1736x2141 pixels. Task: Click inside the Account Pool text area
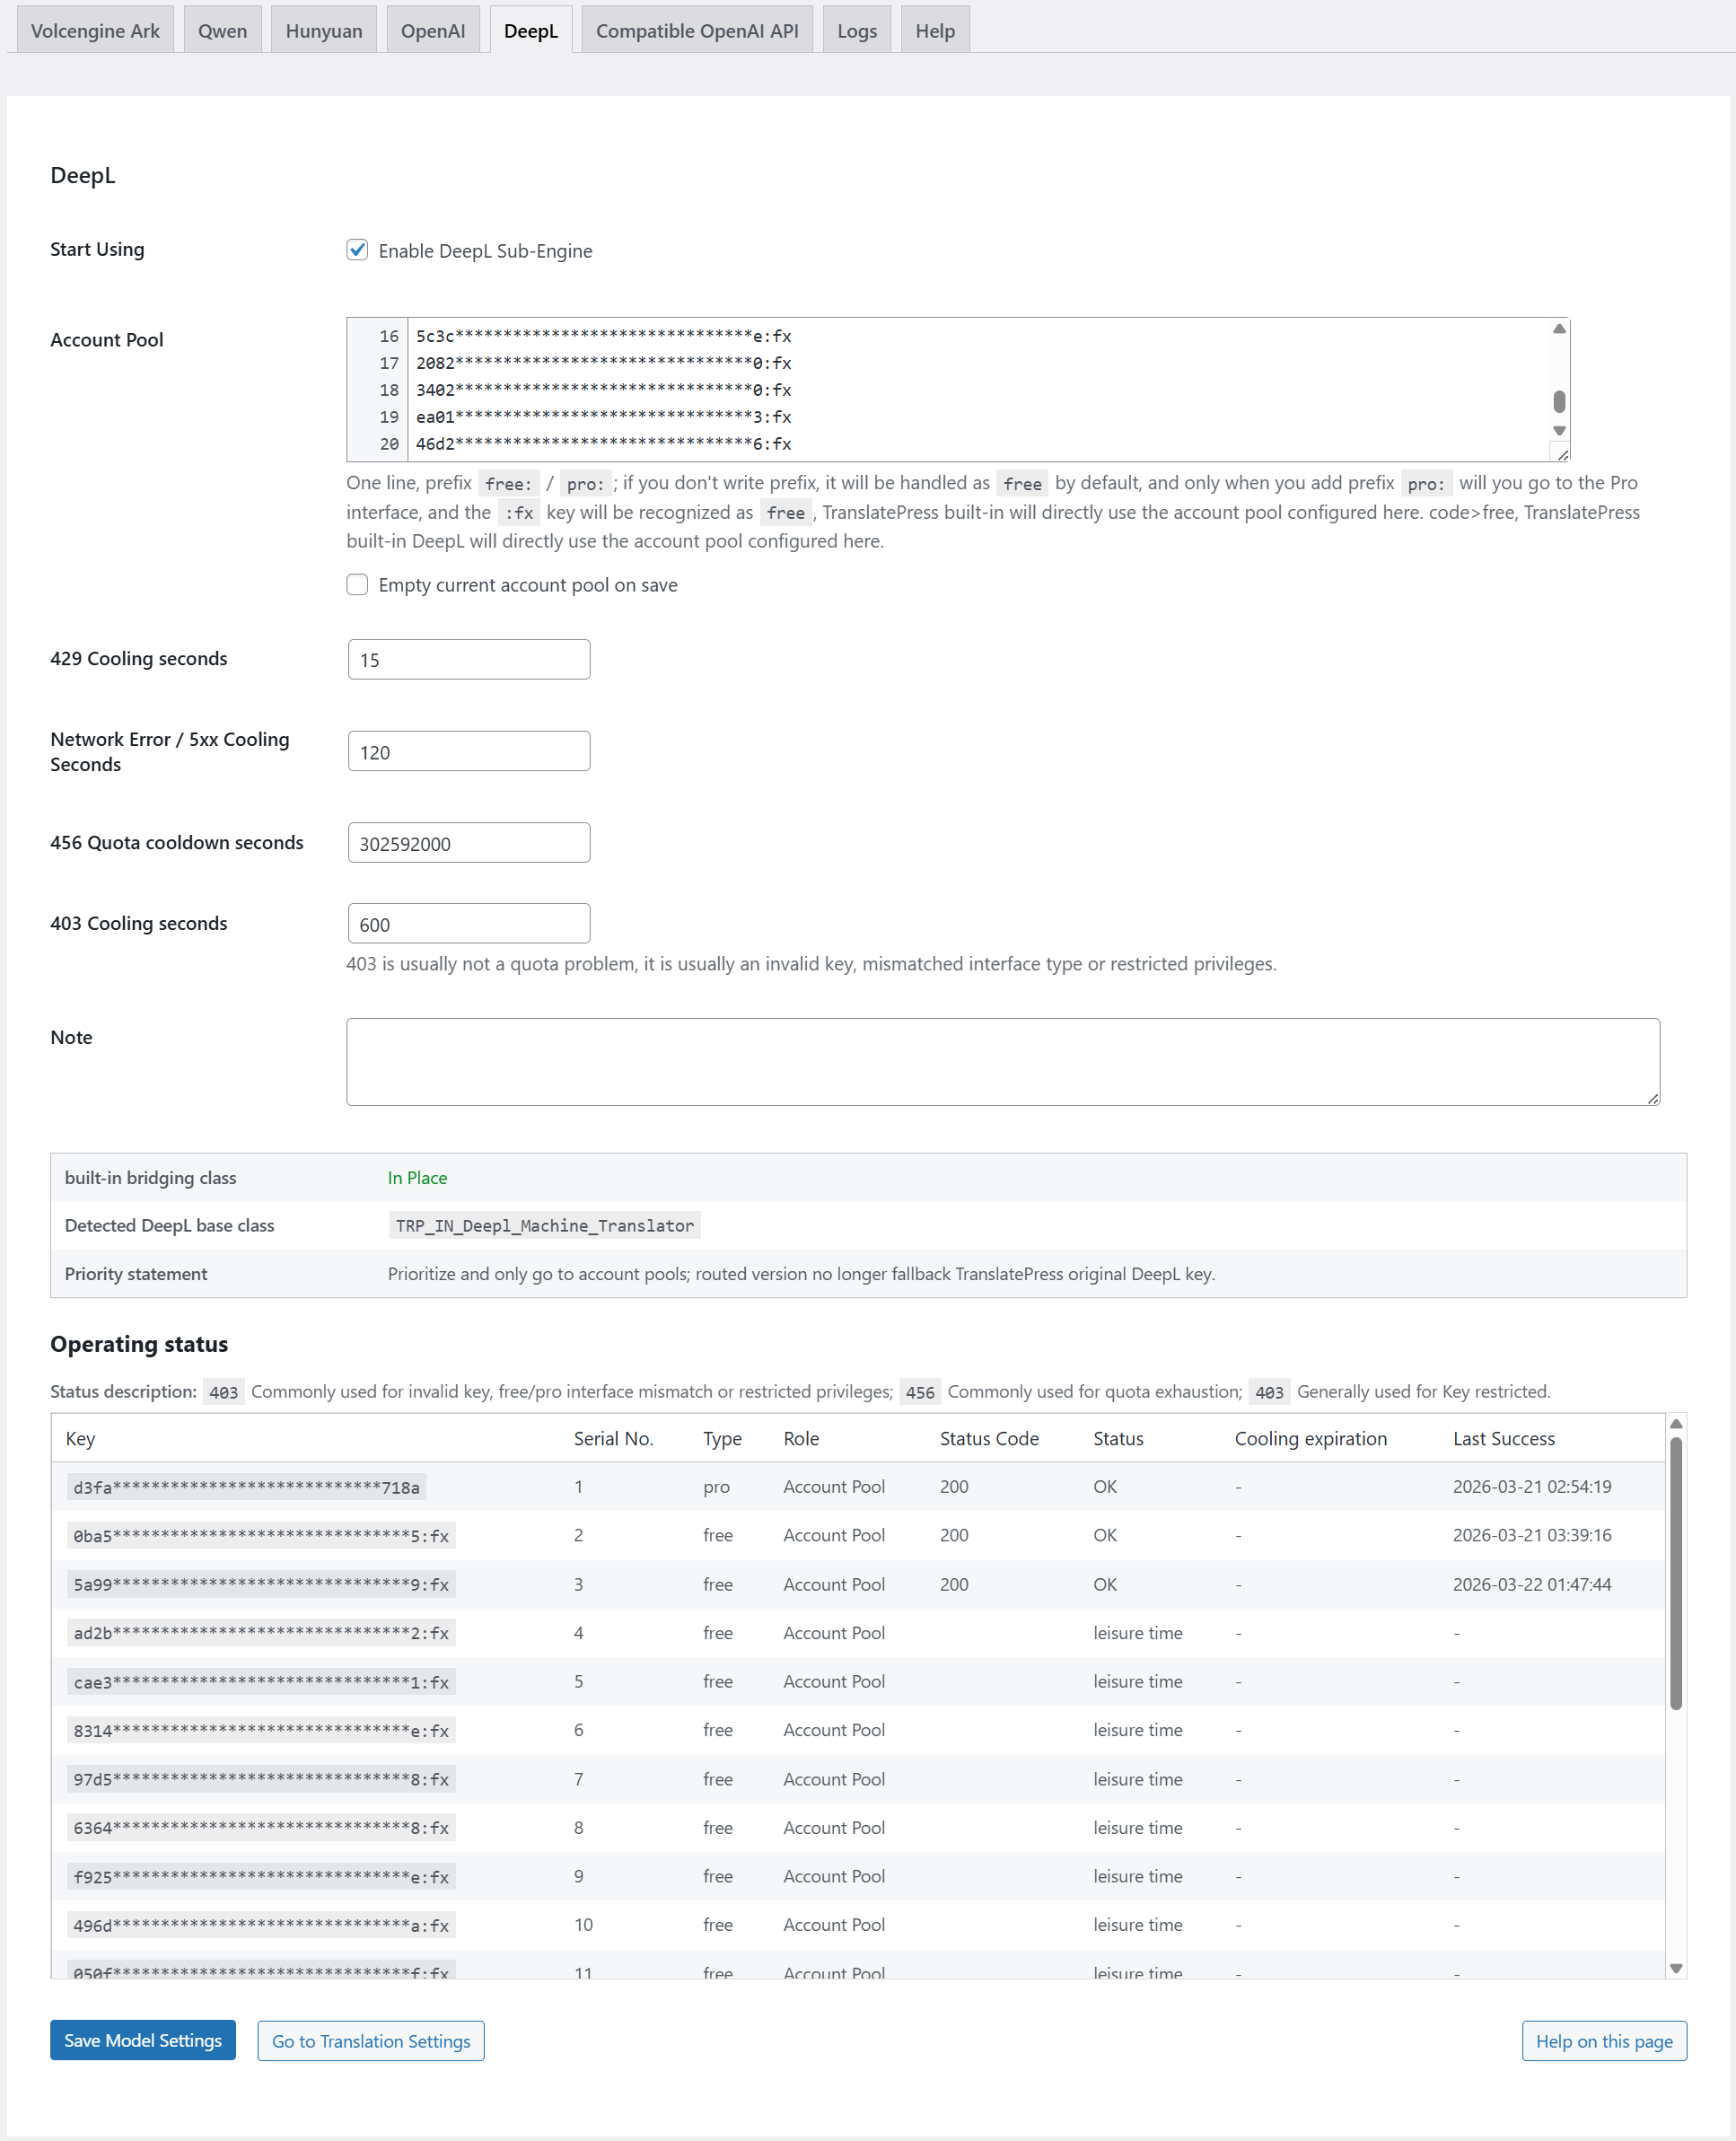click(958, 390)
